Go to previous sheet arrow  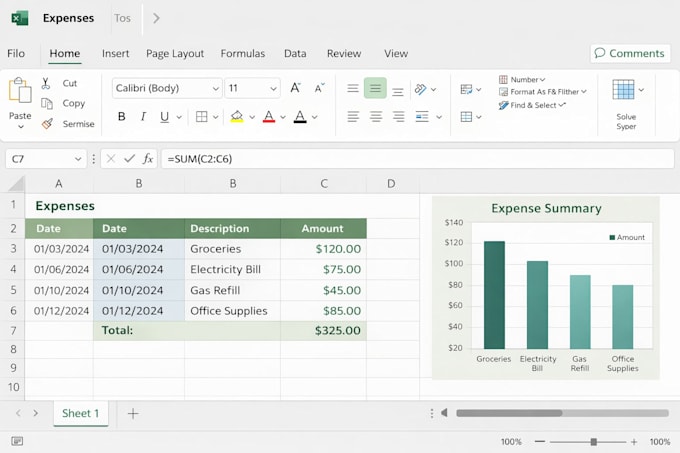tap(18, 413)
